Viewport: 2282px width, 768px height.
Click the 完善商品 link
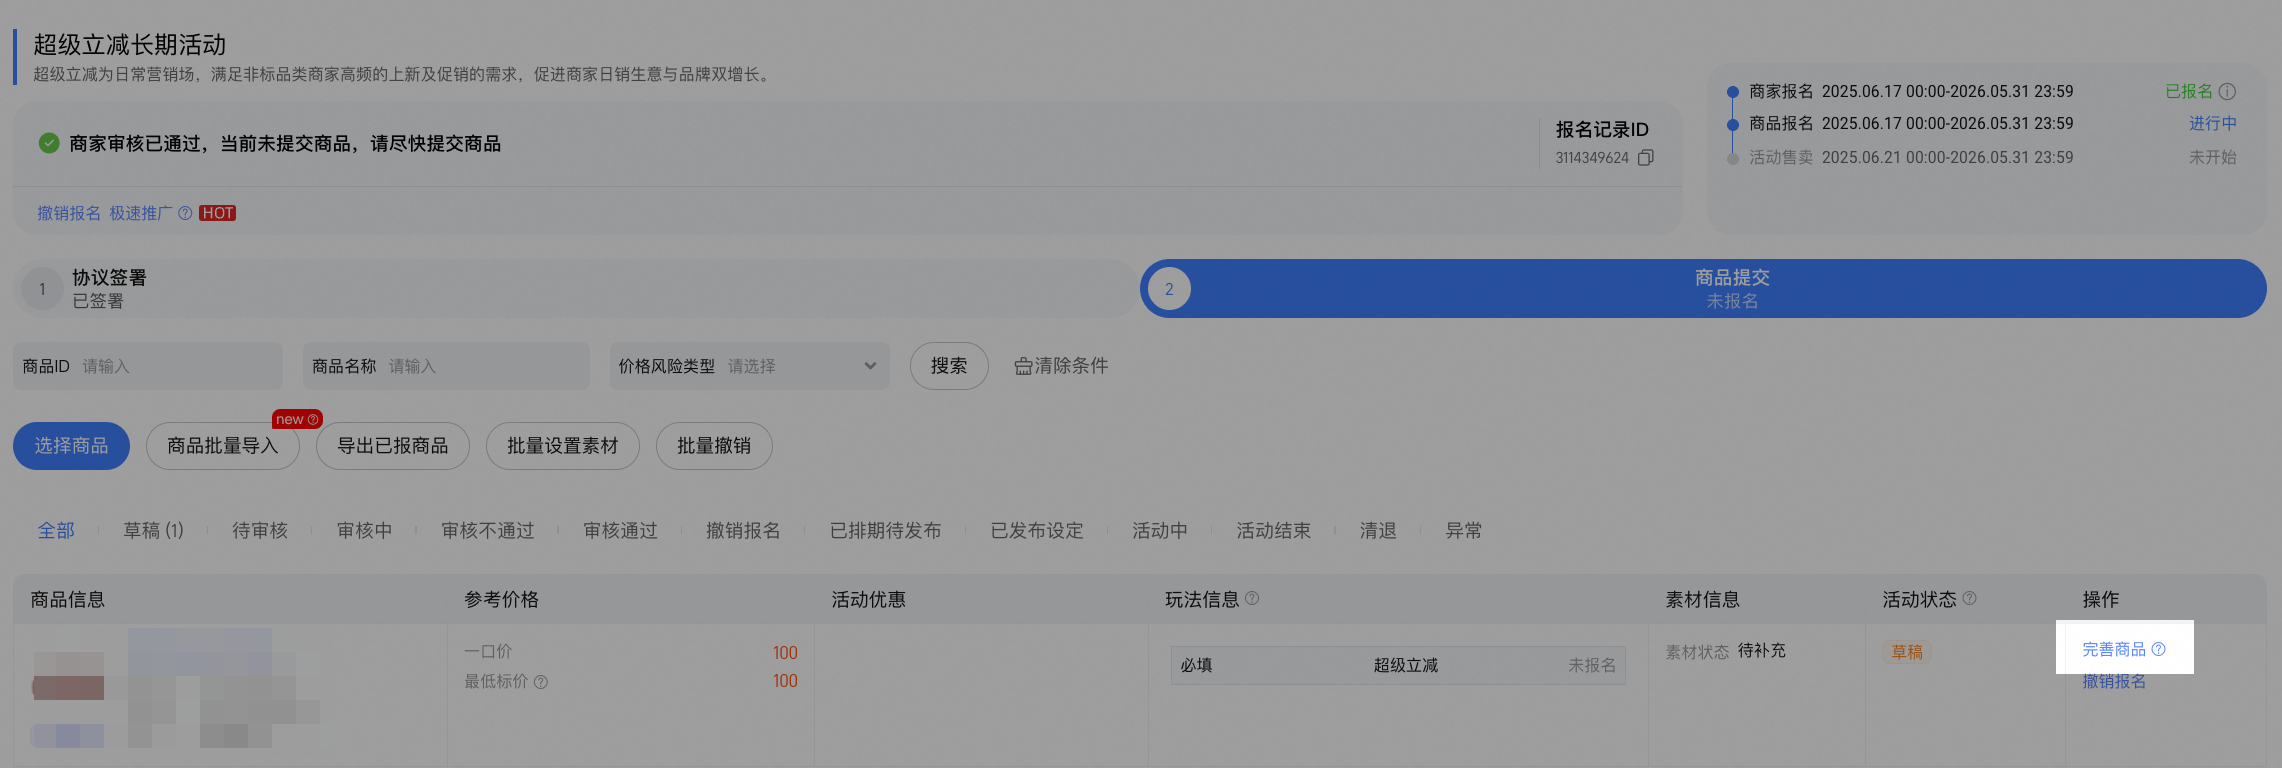coord(2114,649)
